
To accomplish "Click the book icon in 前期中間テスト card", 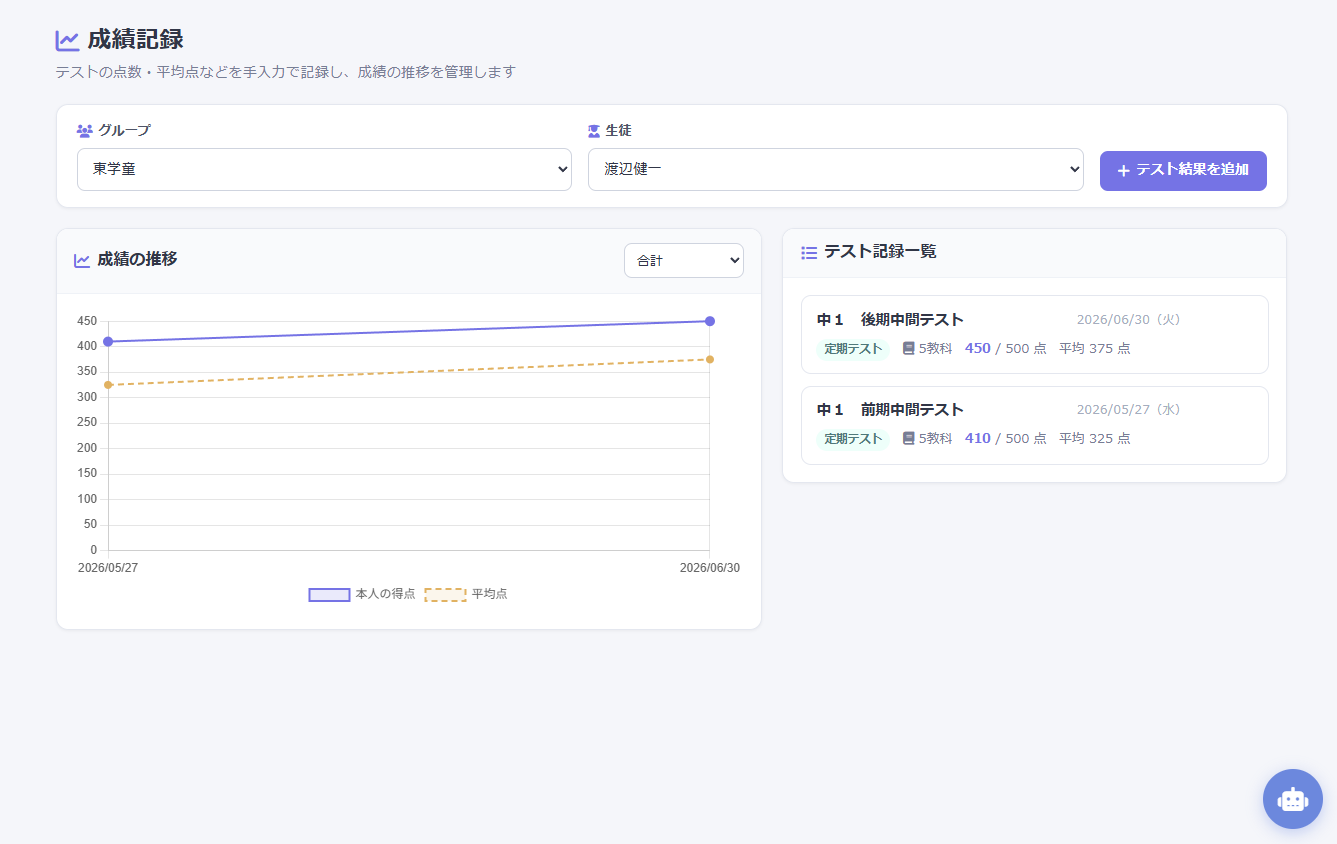I will pyautogui.click(x=908, y=438).
